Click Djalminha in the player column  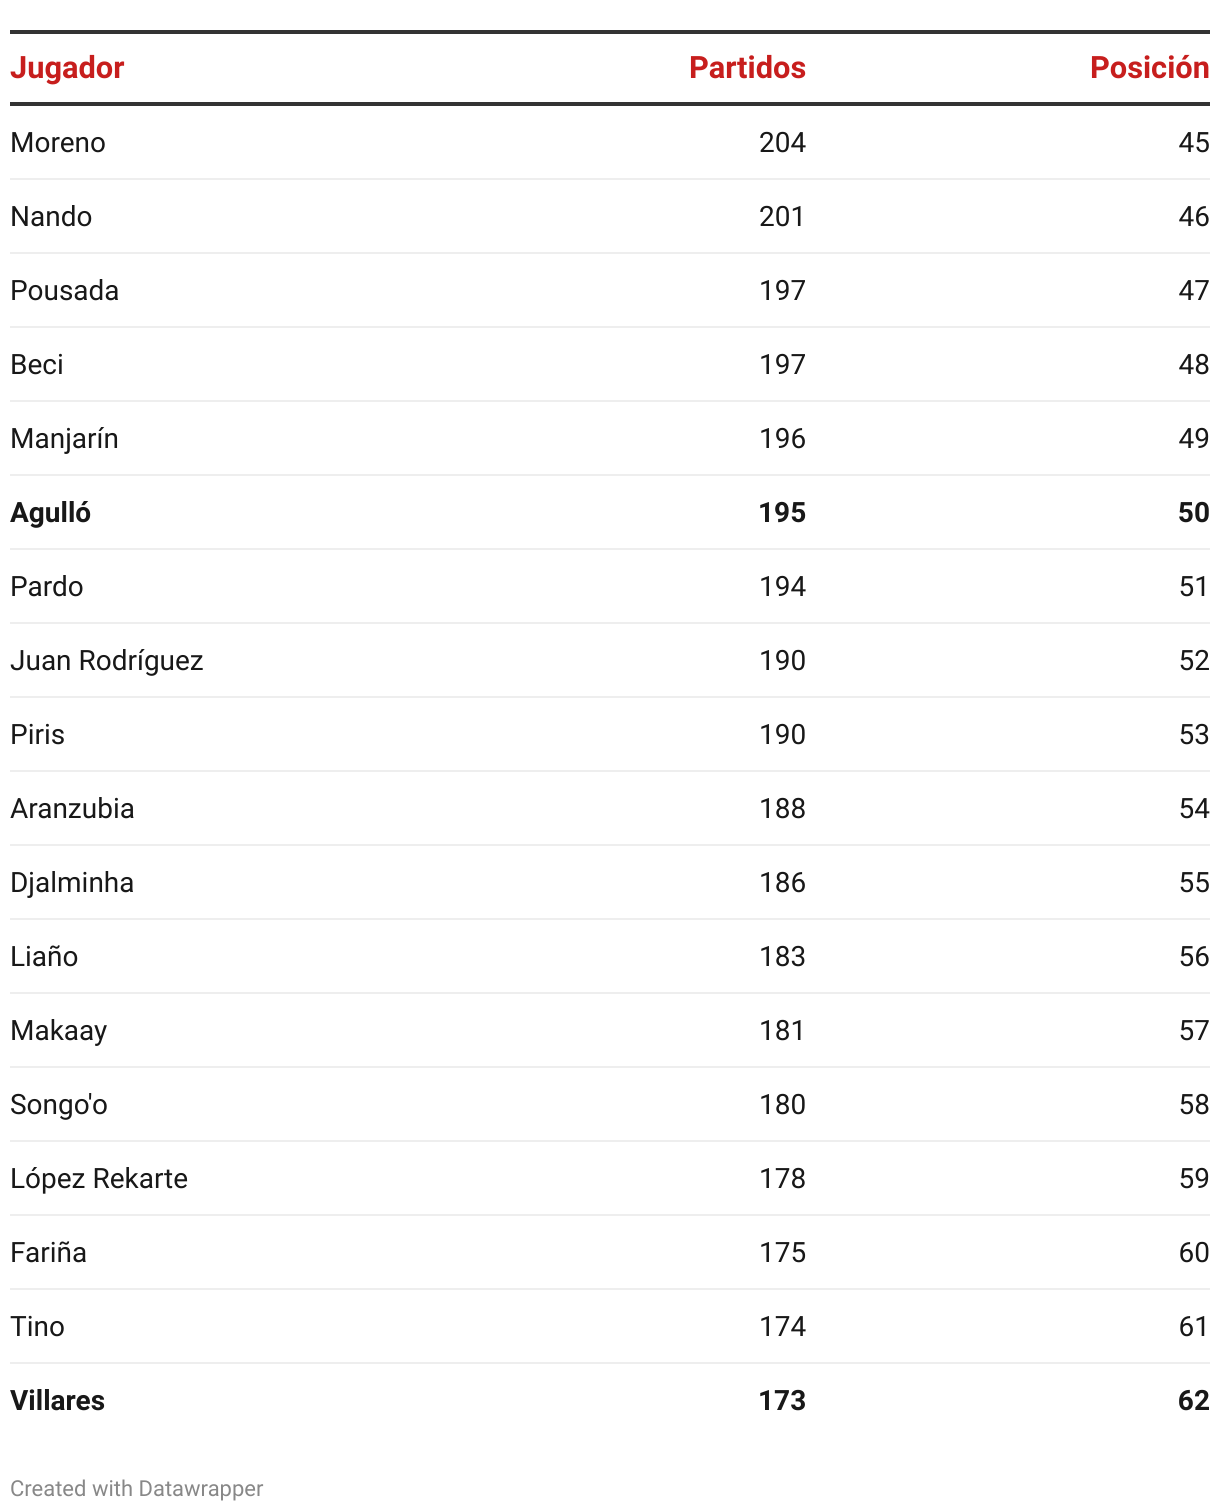(x=72, y=883)
